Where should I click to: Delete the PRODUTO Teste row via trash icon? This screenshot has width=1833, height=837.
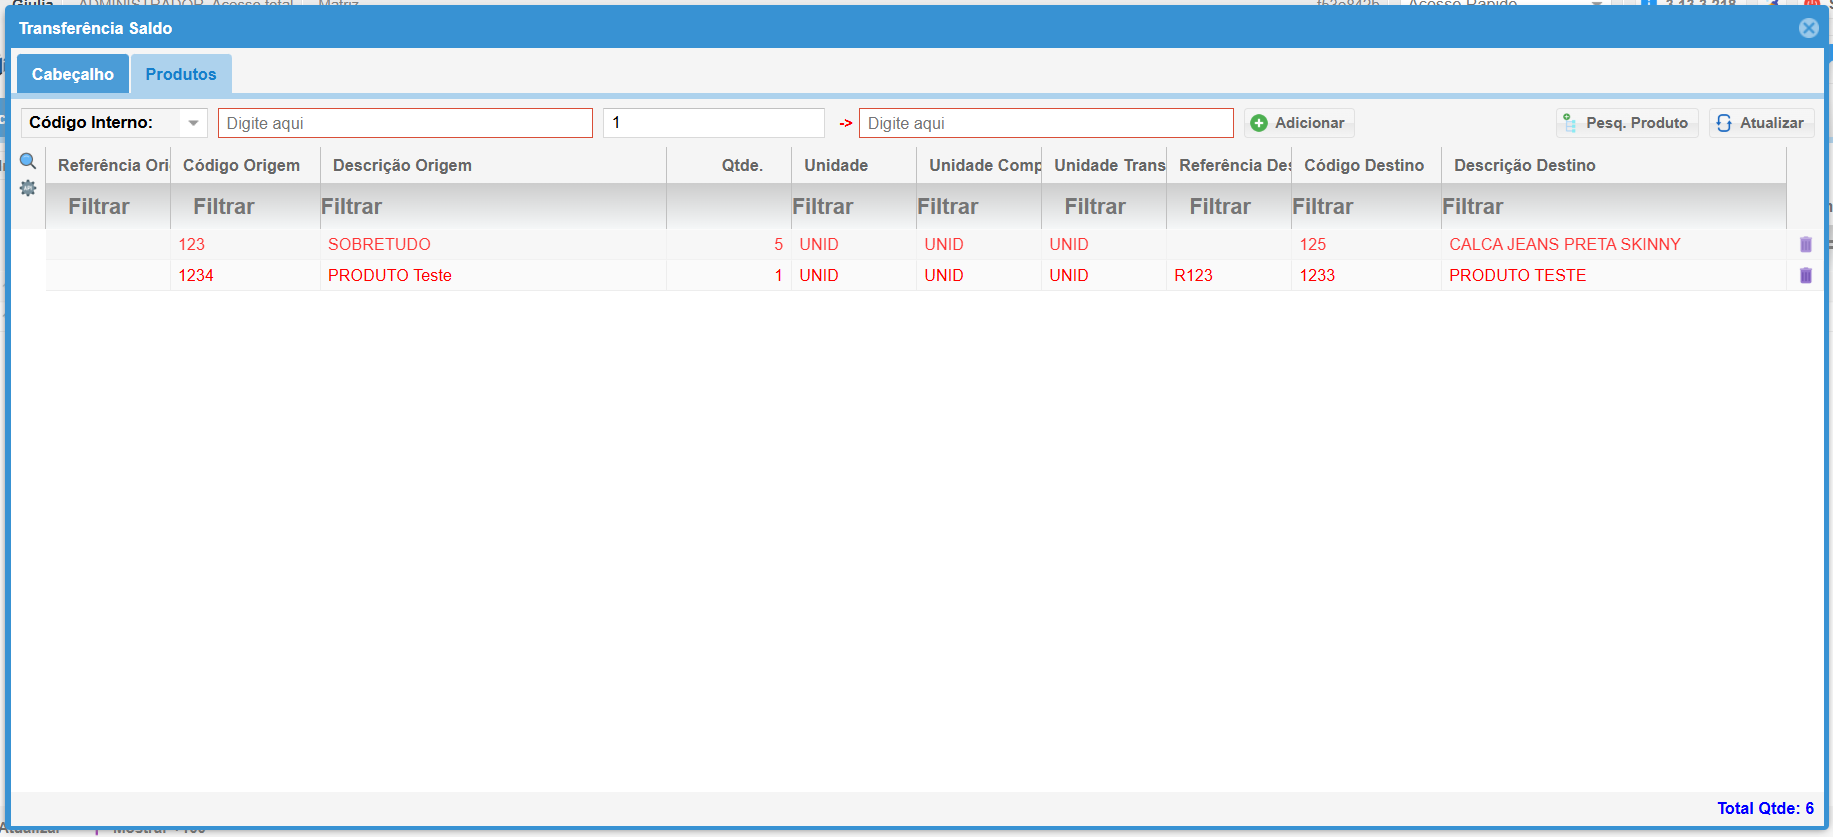(1805, 275)
